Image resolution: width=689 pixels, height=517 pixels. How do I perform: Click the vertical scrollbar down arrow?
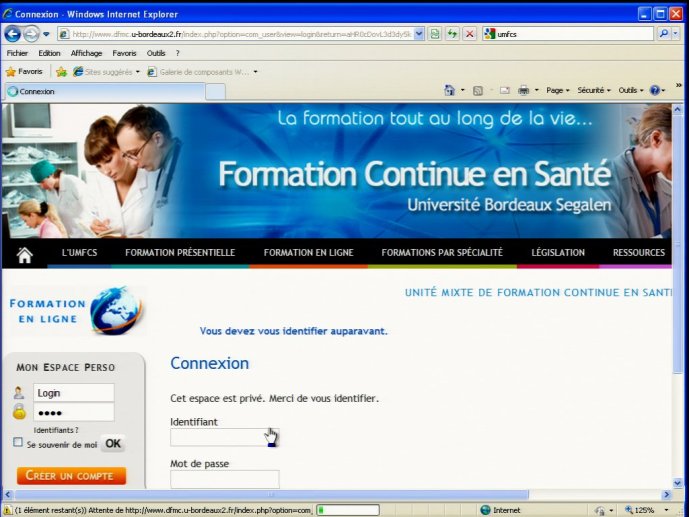(677, 483)
